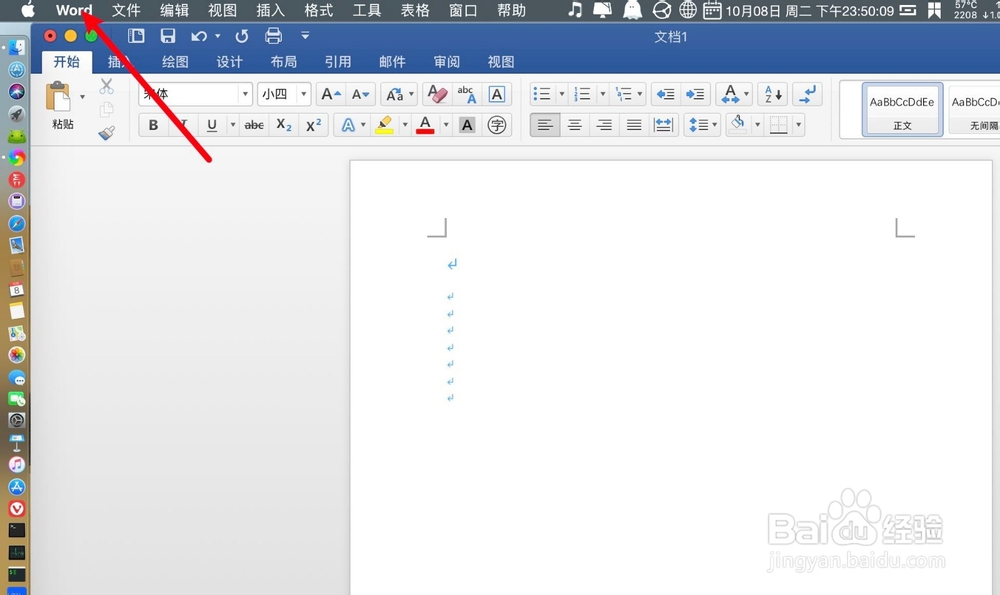Viewport: 1000px width, 595px height.
Task: Toggle left alignment button
Action: (x=545, y=124)
